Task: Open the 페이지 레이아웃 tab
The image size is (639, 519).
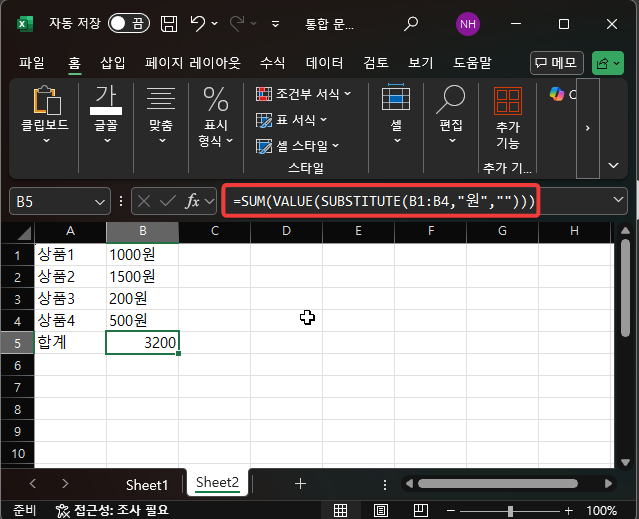Action: click(x=193, y=63)
